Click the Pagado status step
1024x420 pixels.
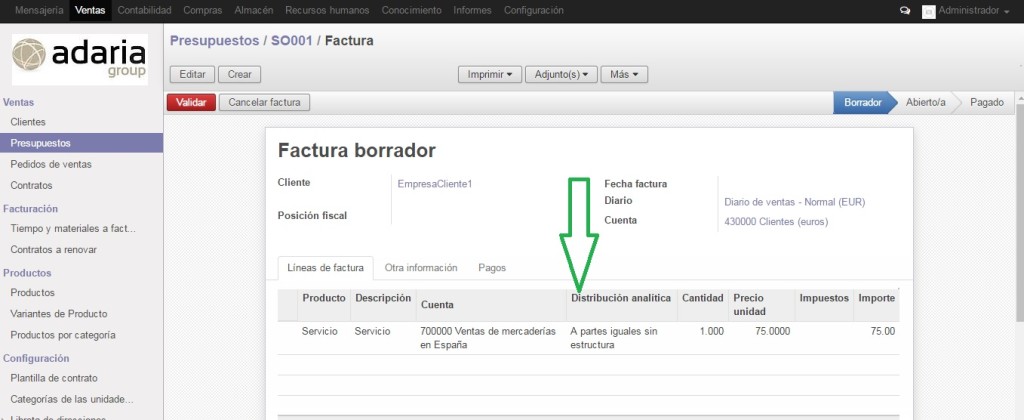point(986,103)
